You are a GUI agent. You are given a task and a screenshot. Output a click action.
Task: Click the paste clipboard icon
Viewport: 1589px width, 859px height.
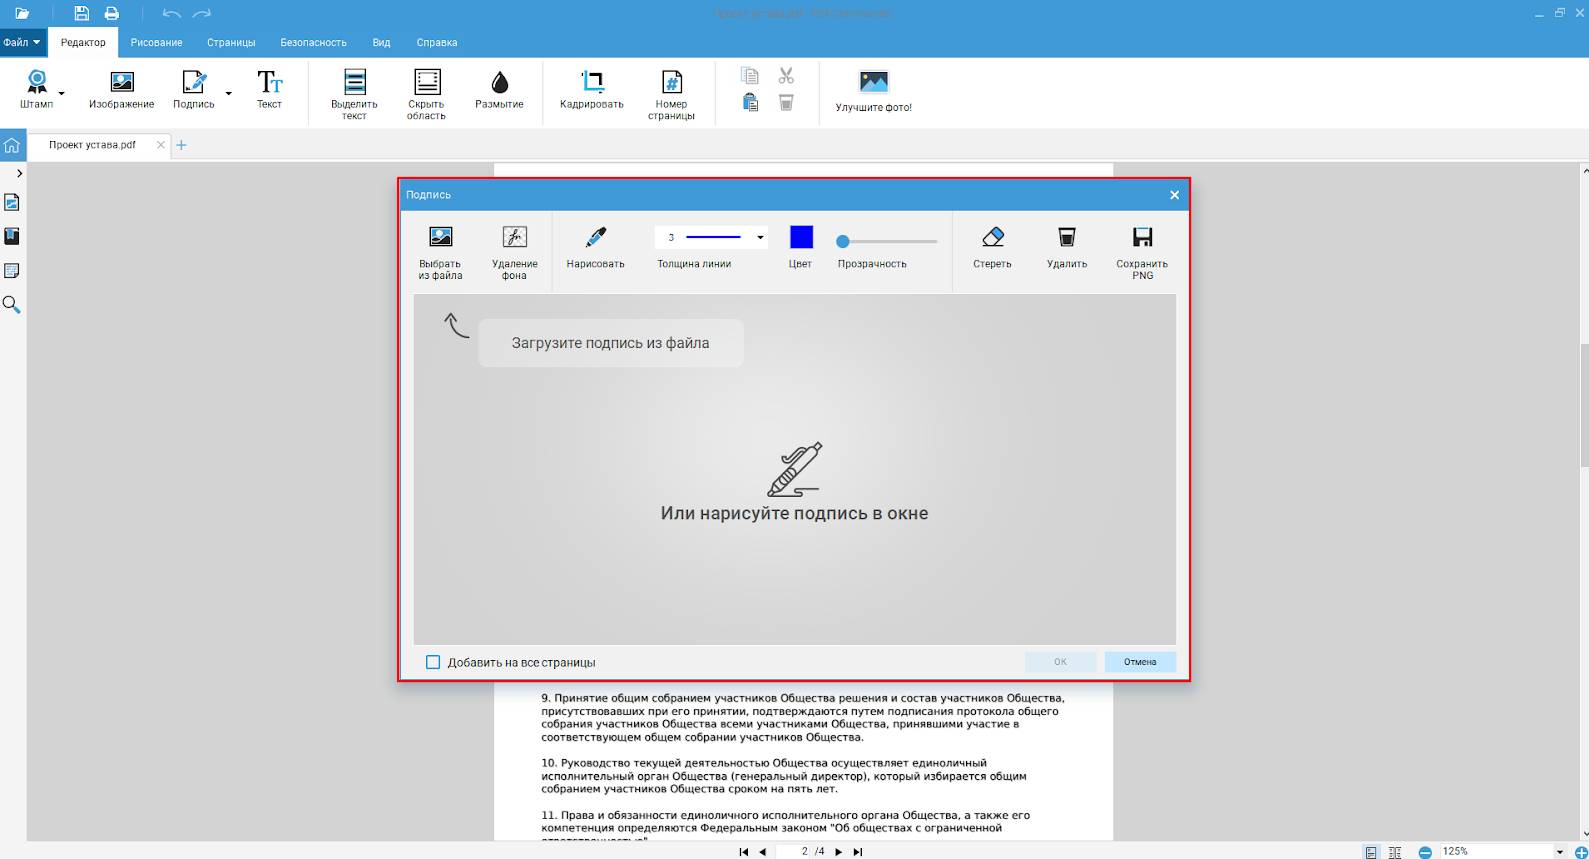750,102
